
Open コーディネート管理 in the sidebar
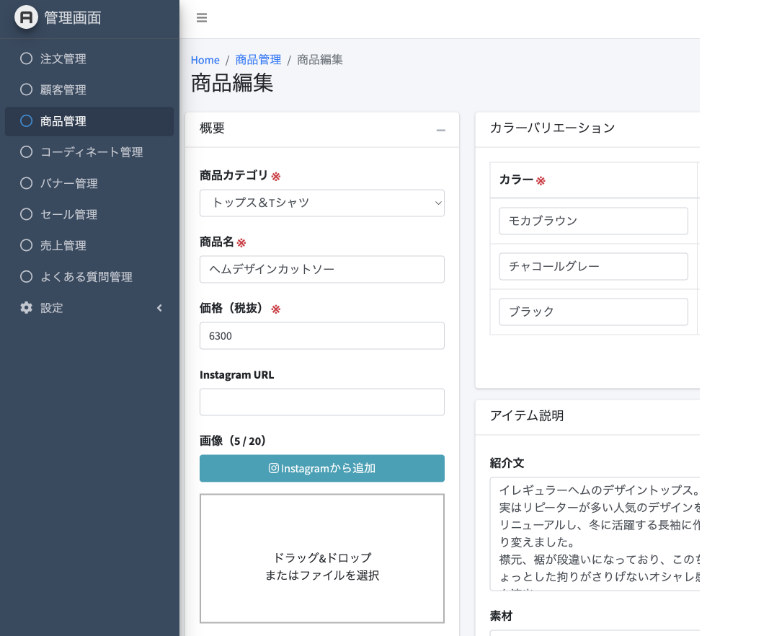[x=91, y=152]
